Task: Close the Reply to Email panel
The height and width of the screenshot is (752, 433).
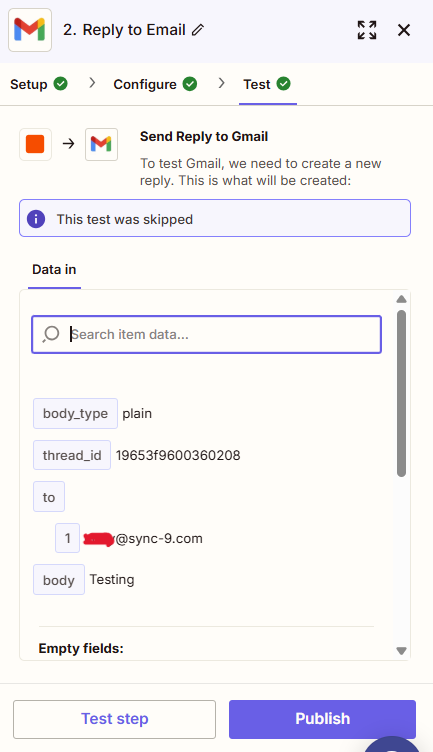Action: [404, 30]
